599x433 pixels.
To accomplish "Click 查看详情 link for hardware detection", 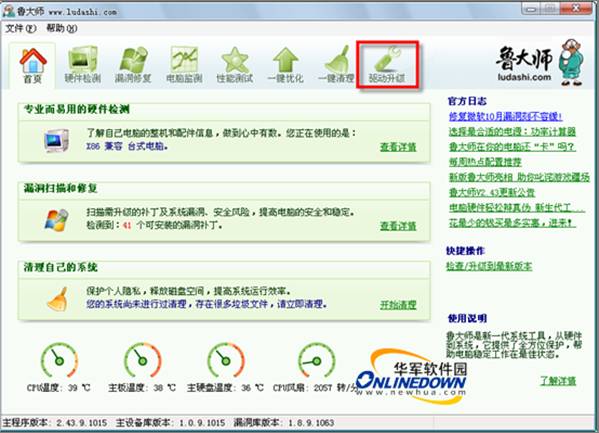I will click(x=398, y=147).
